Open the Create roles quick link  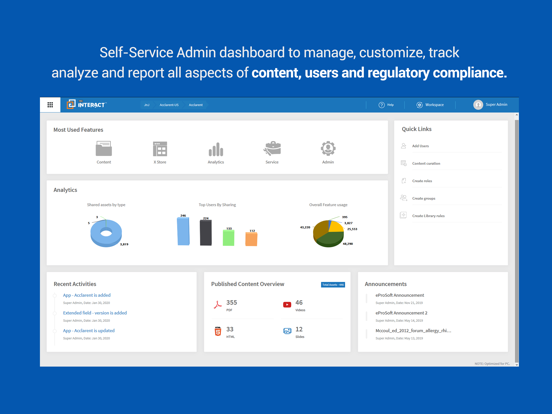(422, 181)
